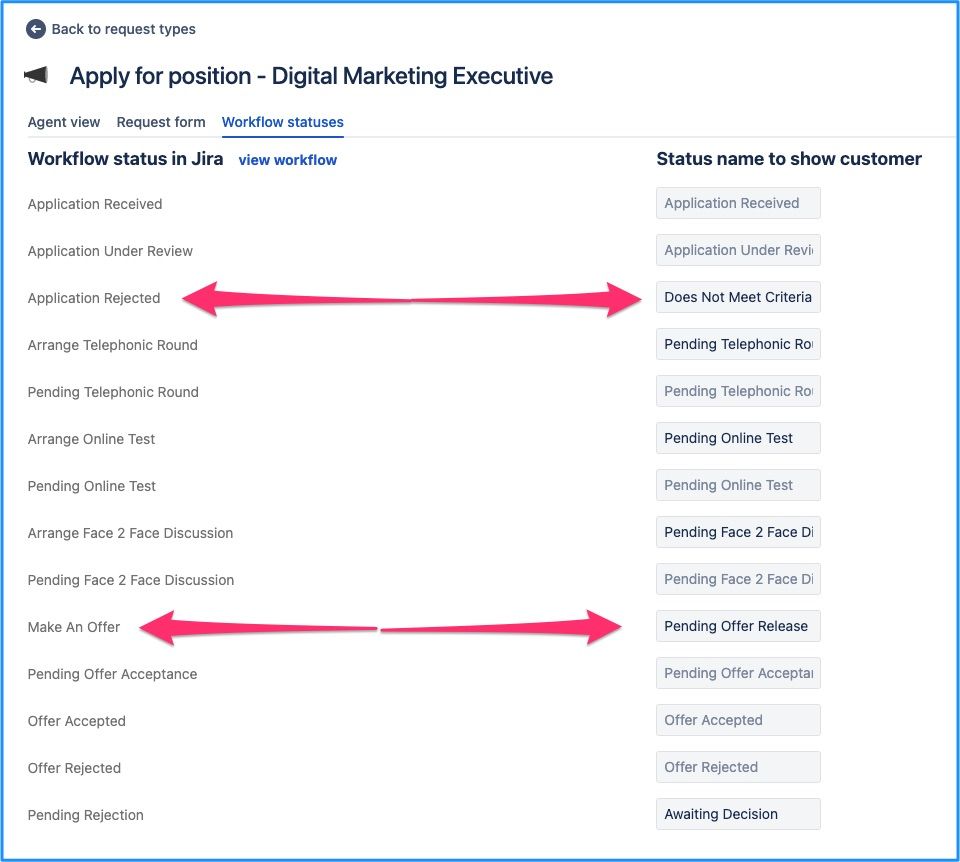Viewport: 960px width, 862px height.
Task: Open the Agent view tab
Action: (x=64, y=122)
